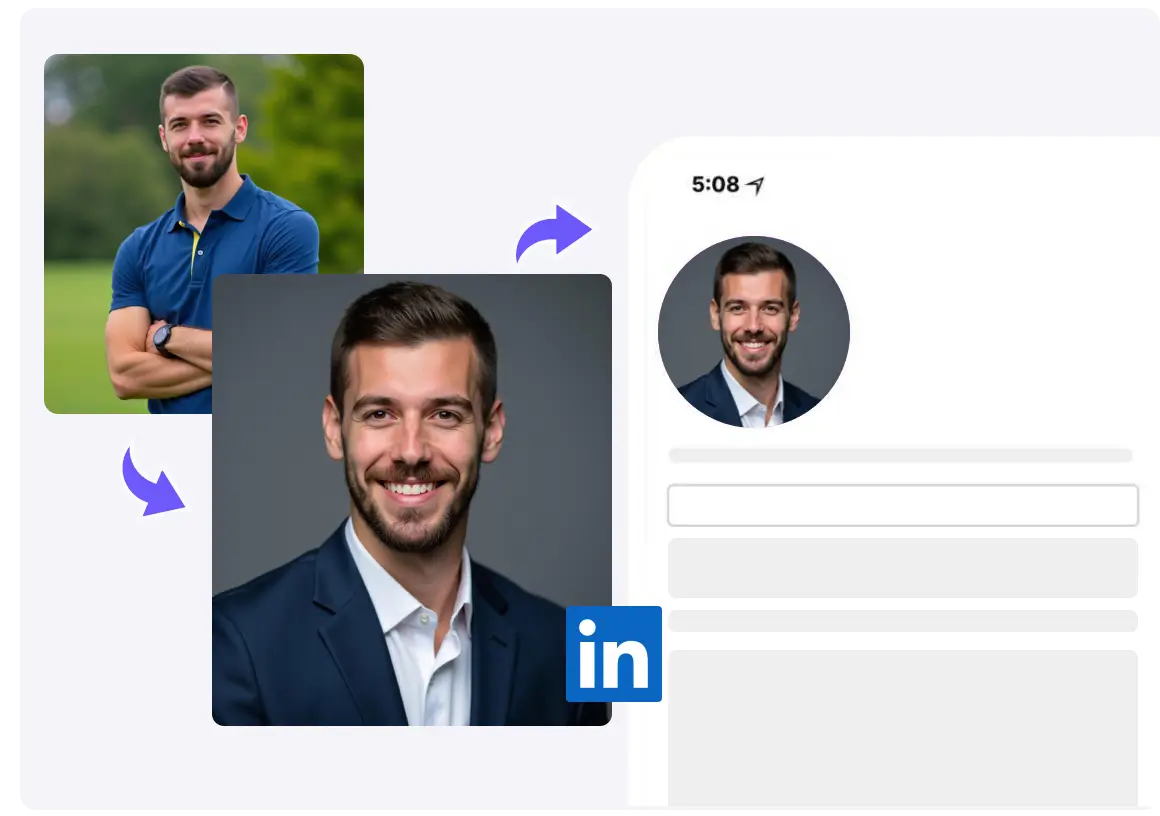Click the gray placeholder bar below the avatar
The image size is (1160, 816).
[900, 454]
